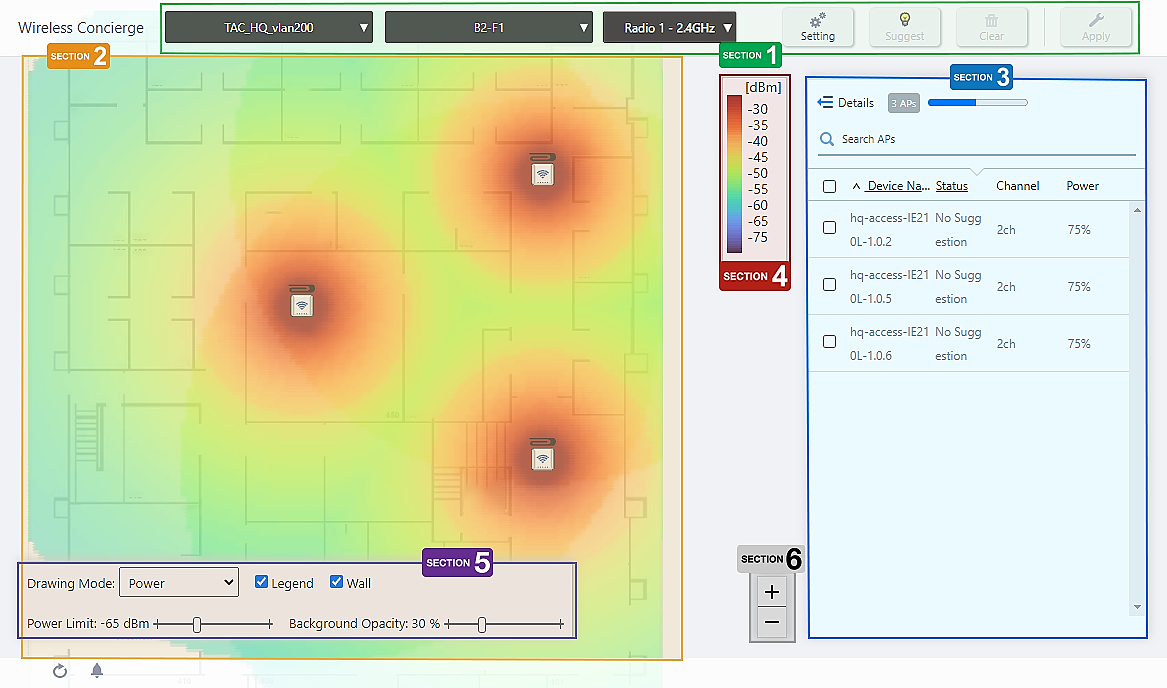Viewport: 1167px width, 688px height.
Task: Expand the B2-F1 floor dropdown
Action: (x=488, y=28)
